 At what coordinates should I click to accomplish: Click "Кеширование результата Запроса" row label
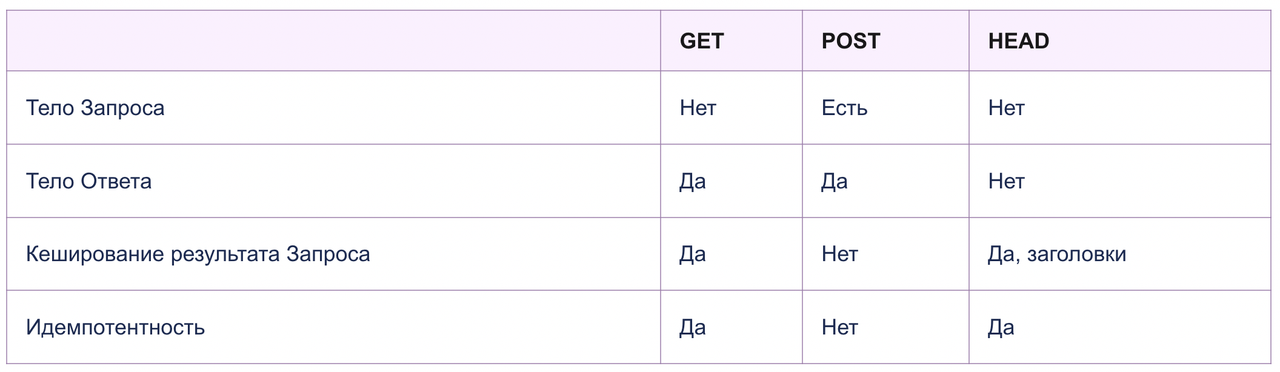click(198, 254)
